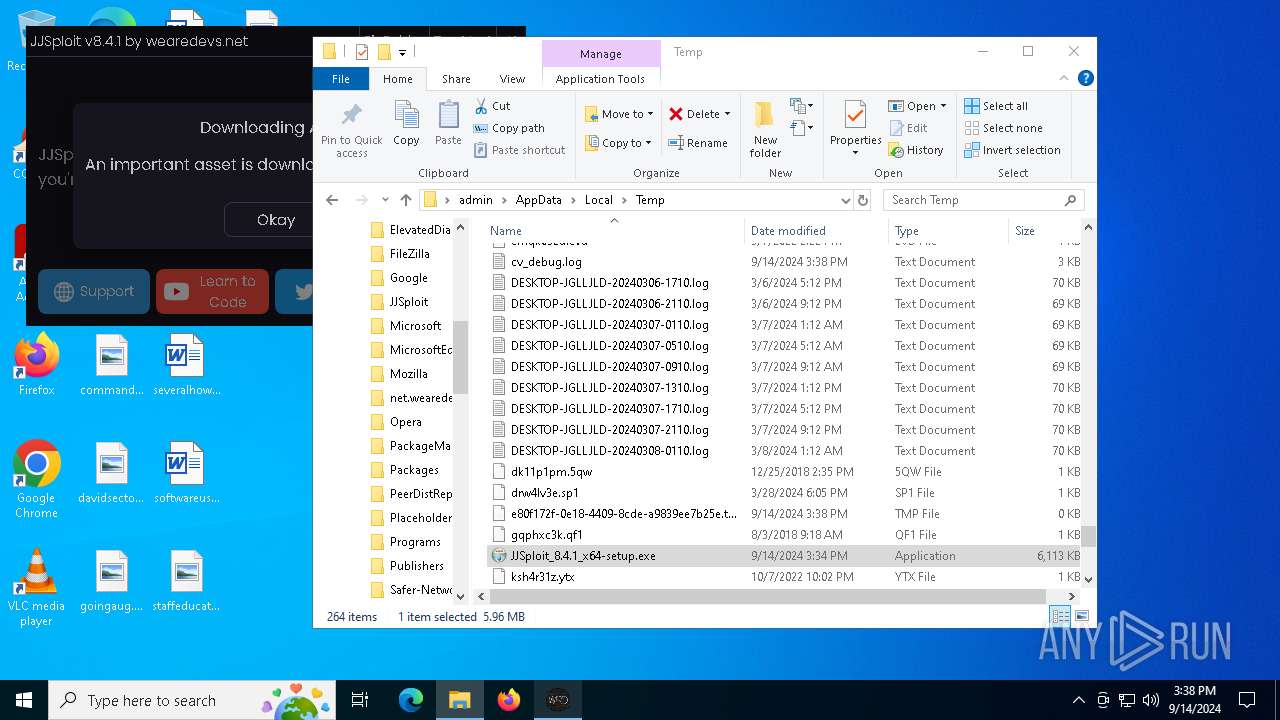Go back with Explorer back arrow

(x=332, y=200)
